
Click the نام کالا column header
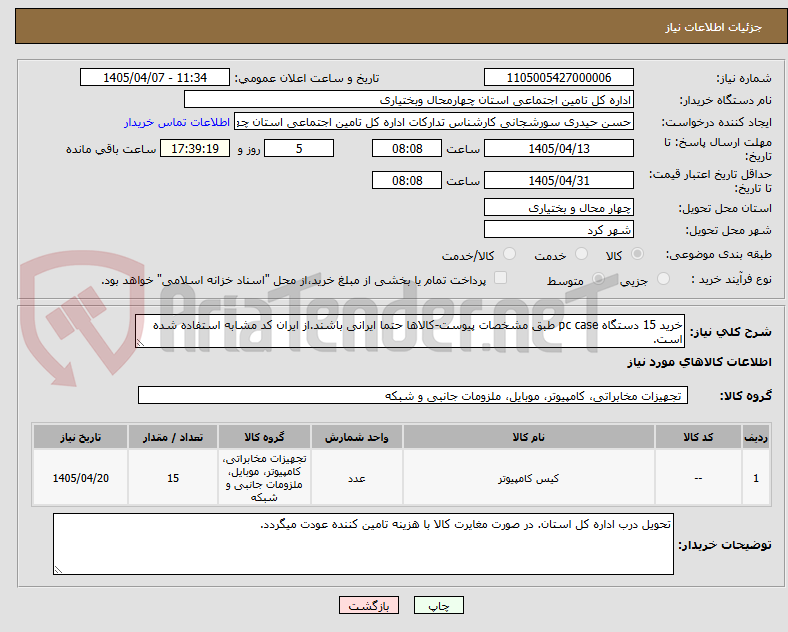529,437
